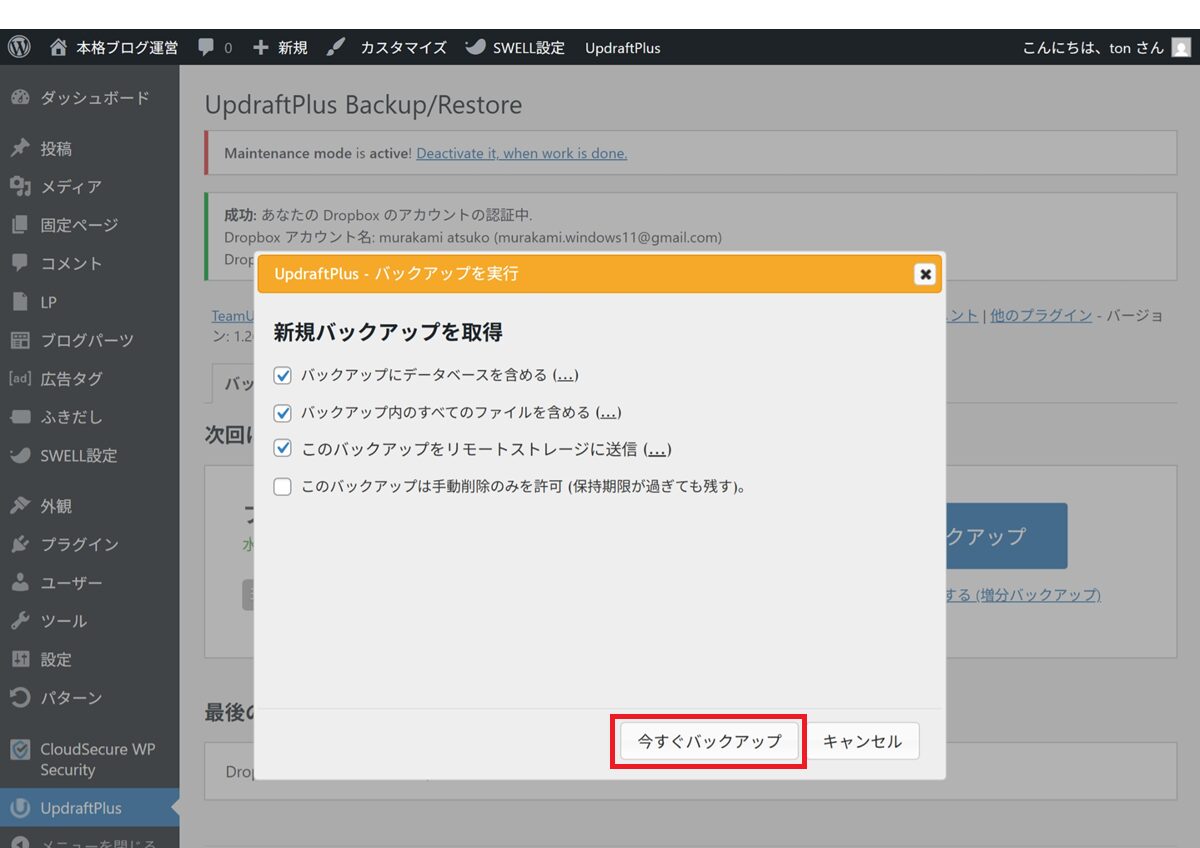Expand remote storage (...) options
This screenshot has height=848, width=1200.
pyautogui.click(x=657, y=450)
